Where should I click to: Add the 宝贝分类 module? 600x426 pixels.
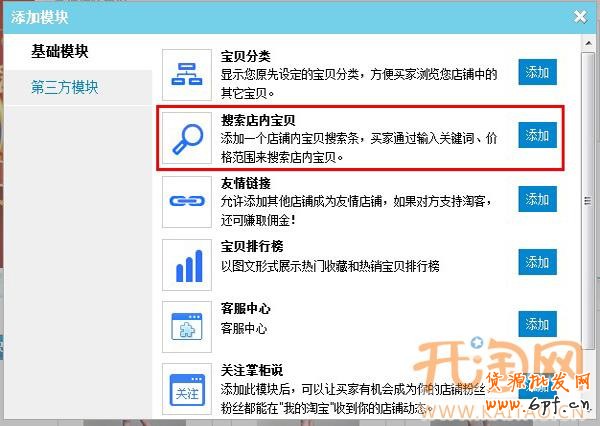click(x=537, y=72)
